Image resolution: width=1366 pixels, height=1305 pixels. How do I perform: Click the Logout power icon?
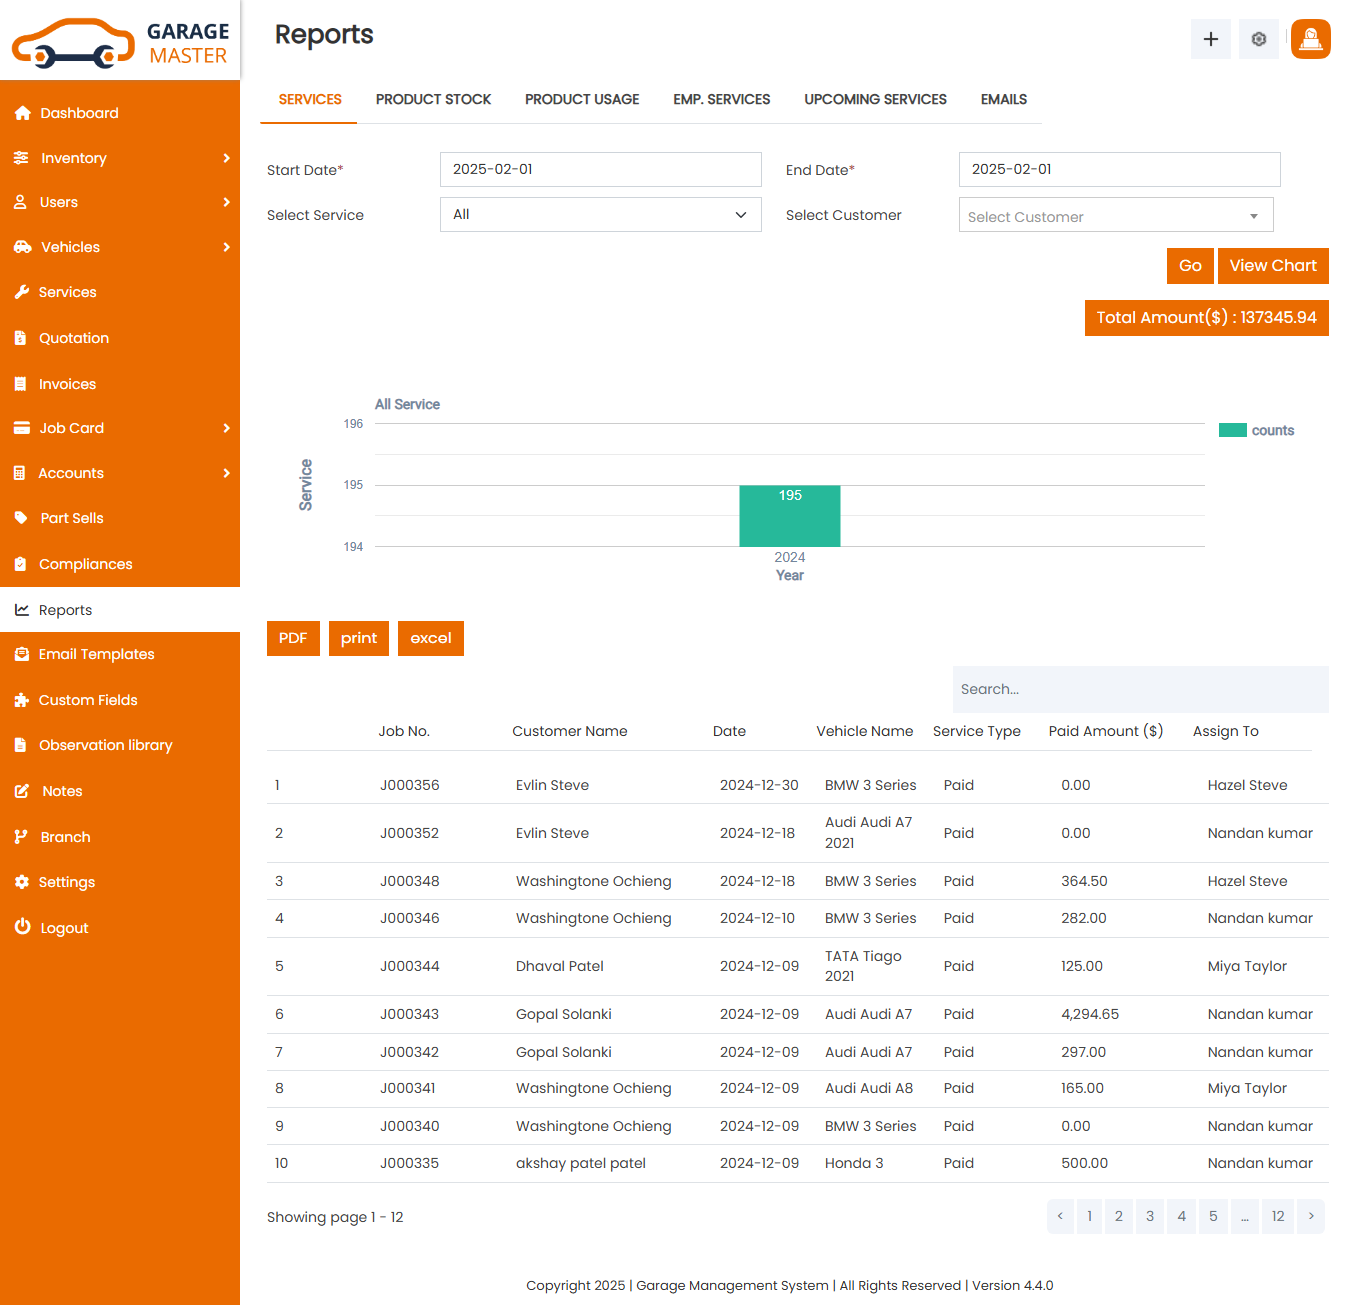click(22, 927)
